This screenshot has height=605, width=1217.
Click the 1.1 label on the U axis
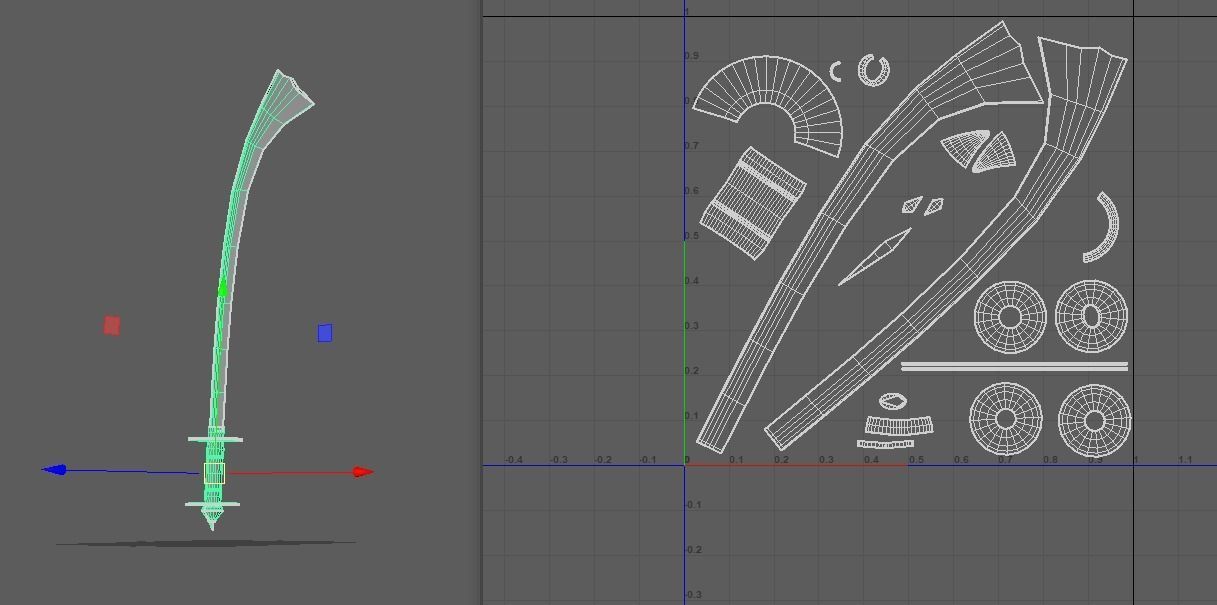click(x=1185, y=460)
